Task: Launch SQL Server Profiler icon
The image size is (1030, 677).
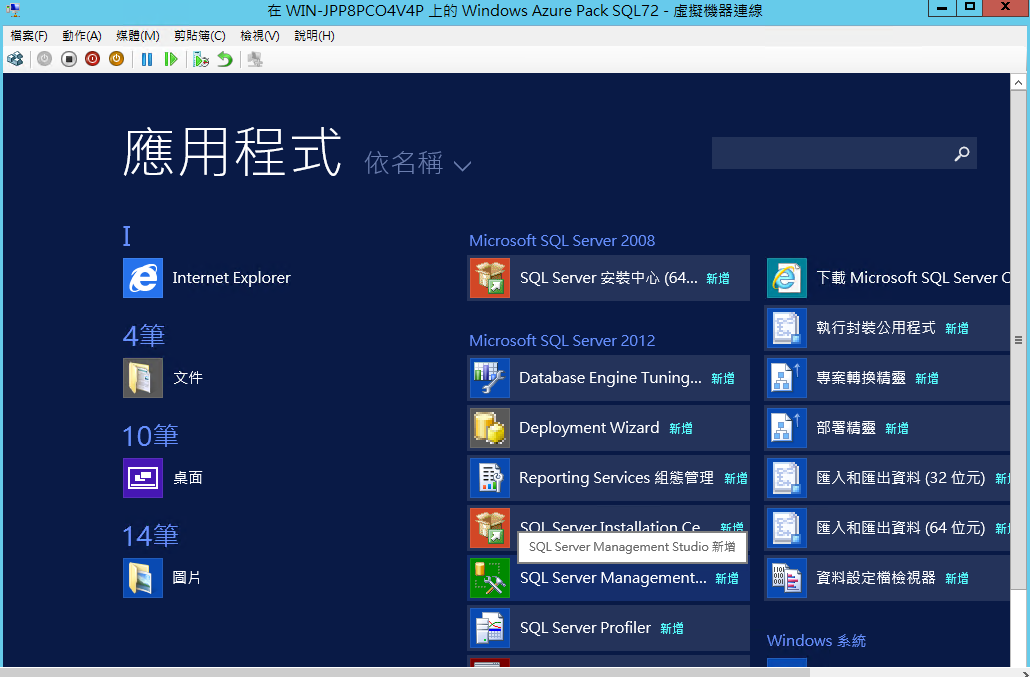Action: (490, 628)
